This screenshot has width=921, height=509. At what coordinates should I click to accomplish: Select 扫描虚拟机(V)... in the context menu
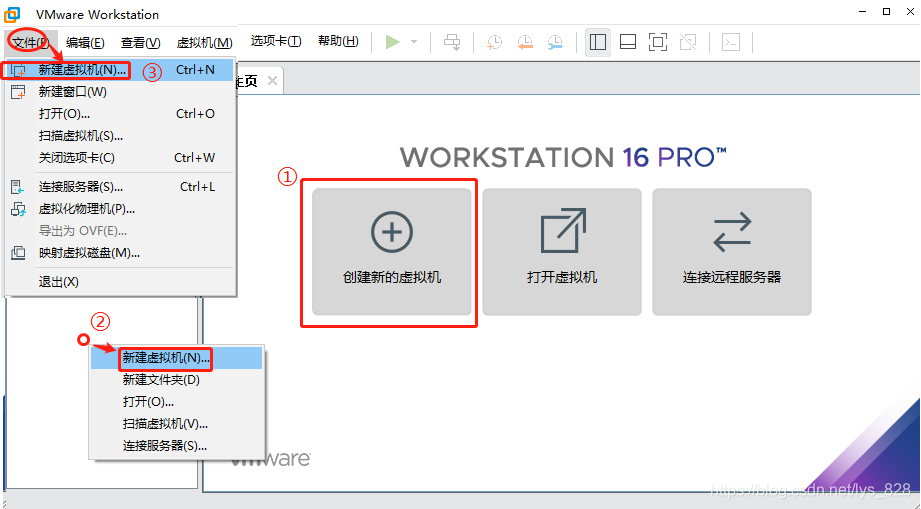176,424
